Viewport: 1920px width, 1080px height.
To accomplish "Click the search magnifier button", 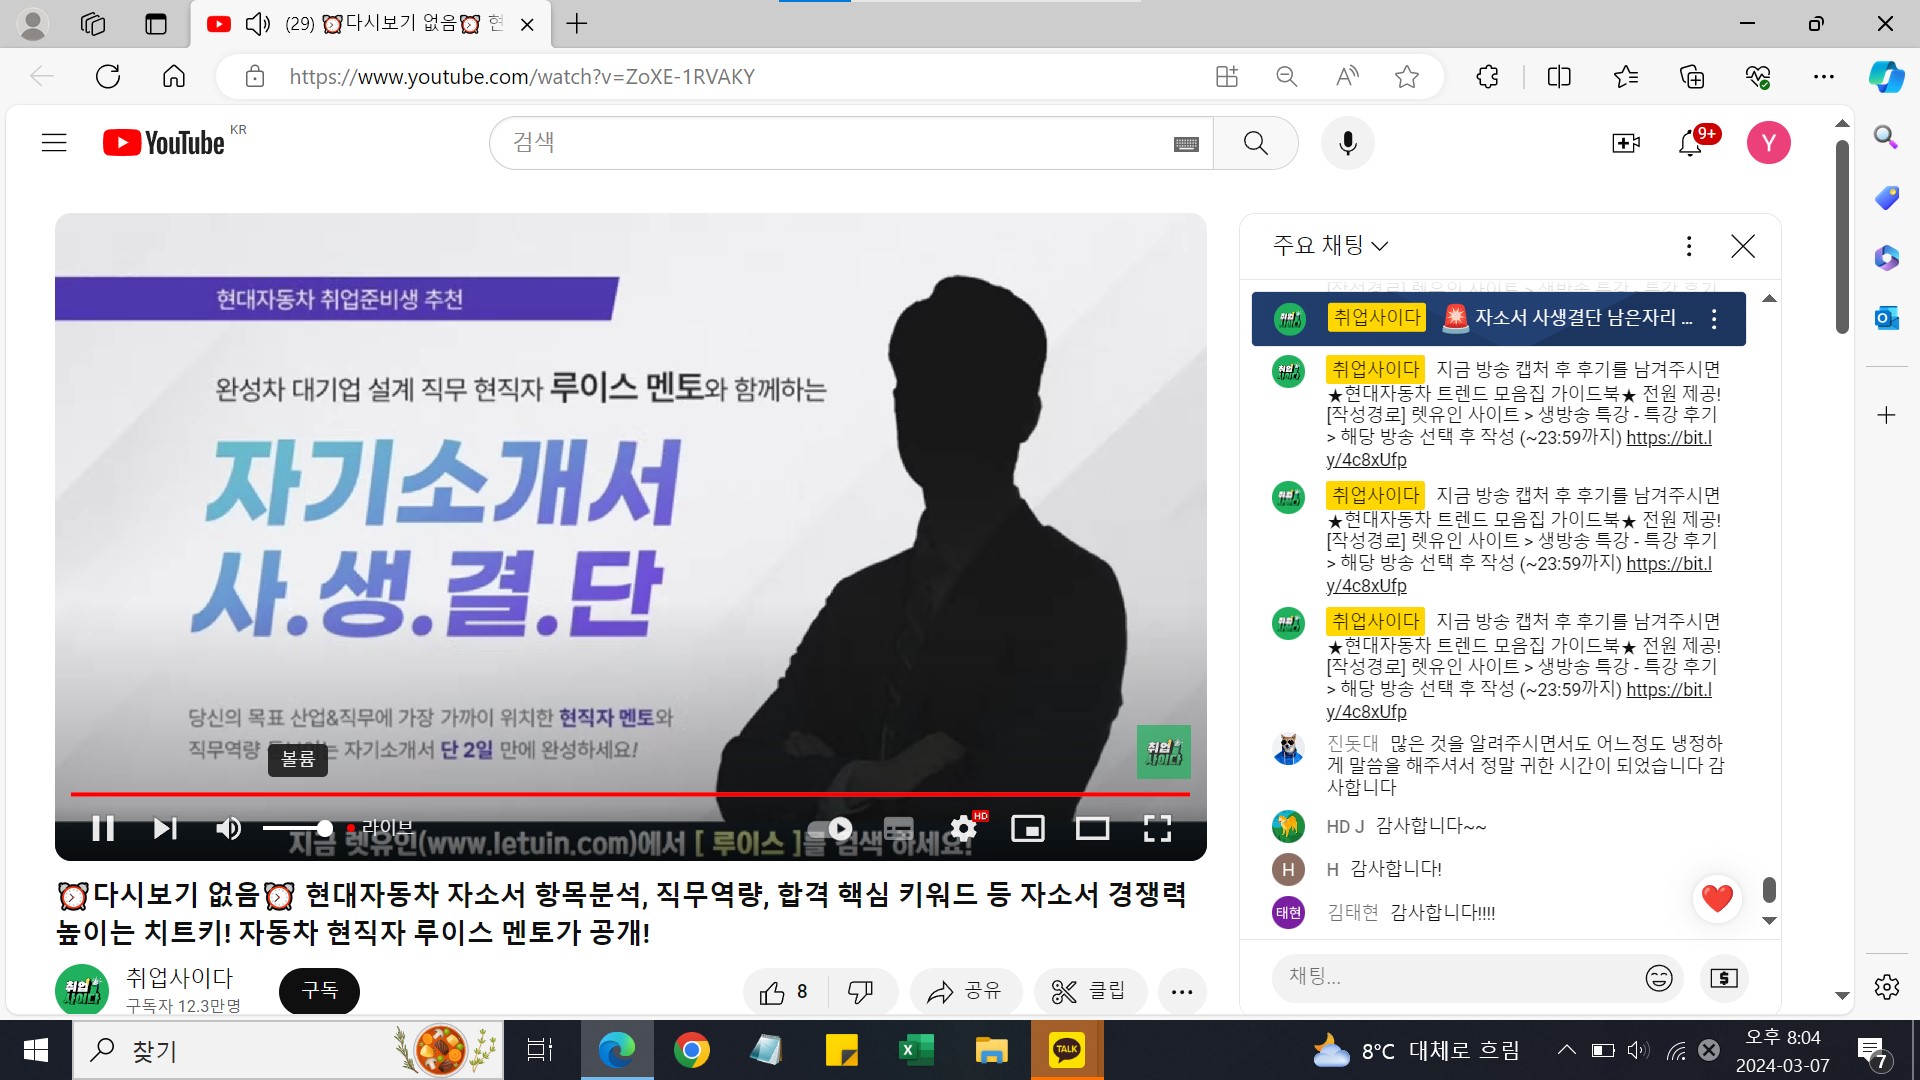I will pyautogui.click(x=1256, y=143).
